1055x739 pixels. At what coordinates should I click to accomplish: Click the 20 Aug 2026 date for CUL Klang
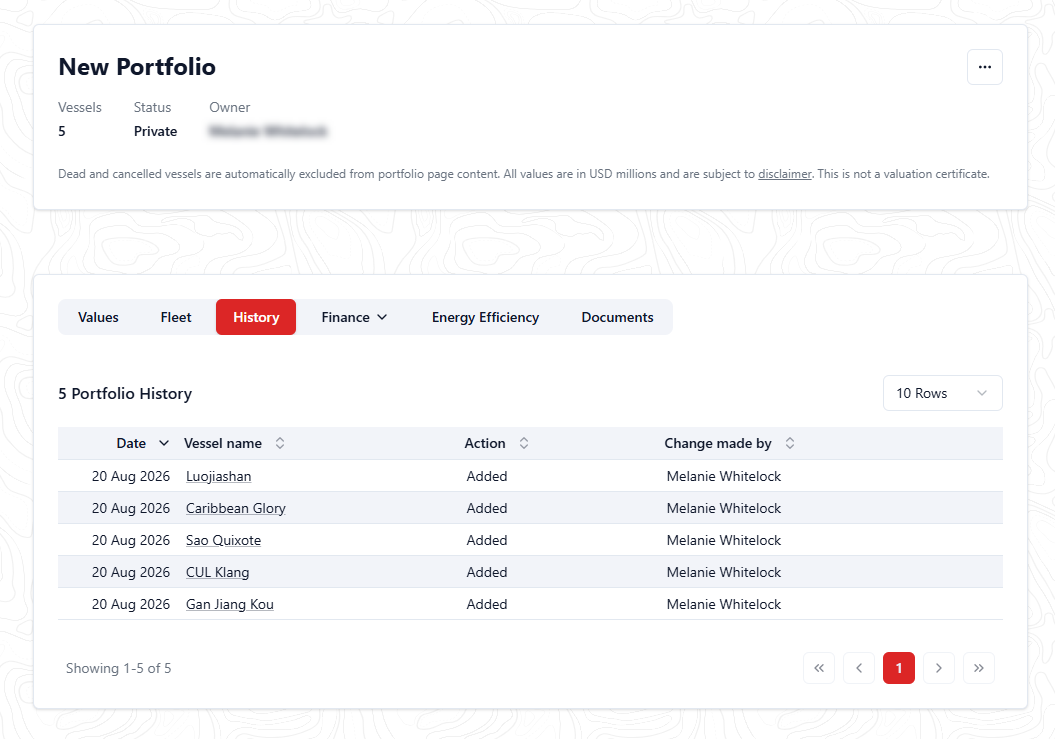click(131, 572)
